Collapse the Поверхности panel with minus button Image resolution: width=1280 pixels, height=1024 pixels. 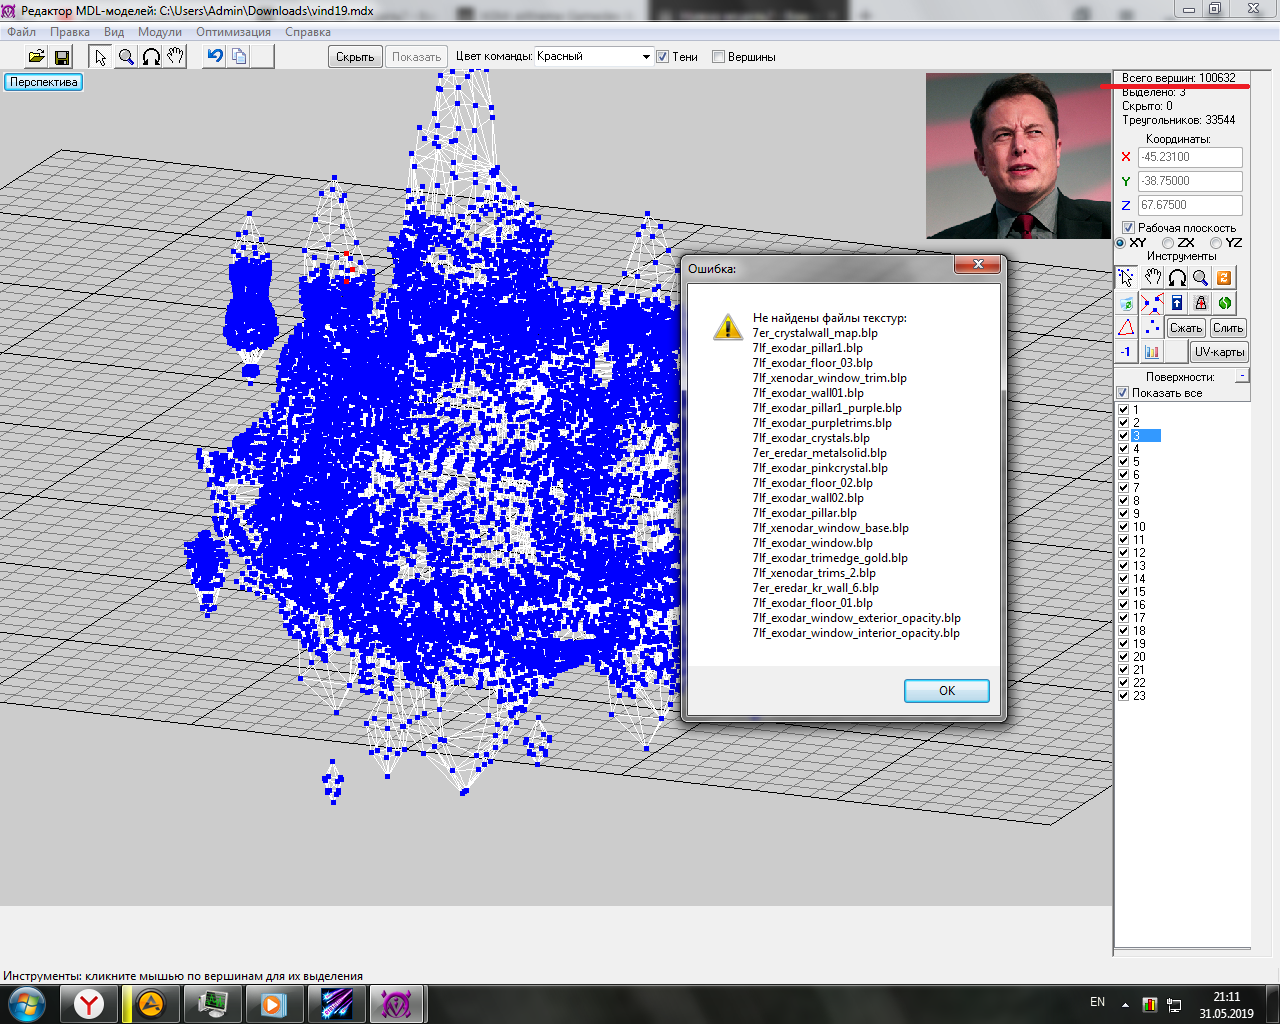point(1242,376)
